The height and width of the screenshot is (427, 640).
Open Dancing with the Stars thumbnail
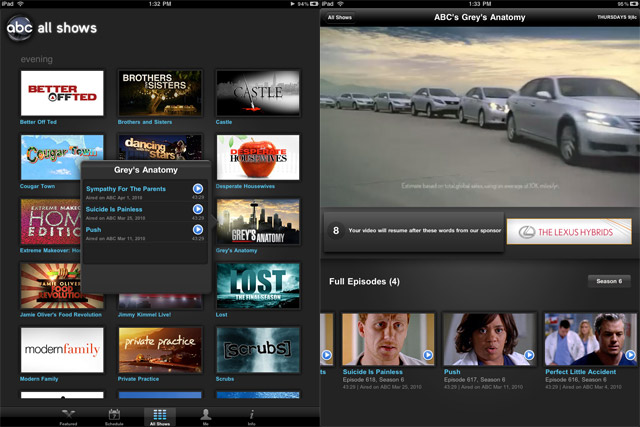pos(160,148)
